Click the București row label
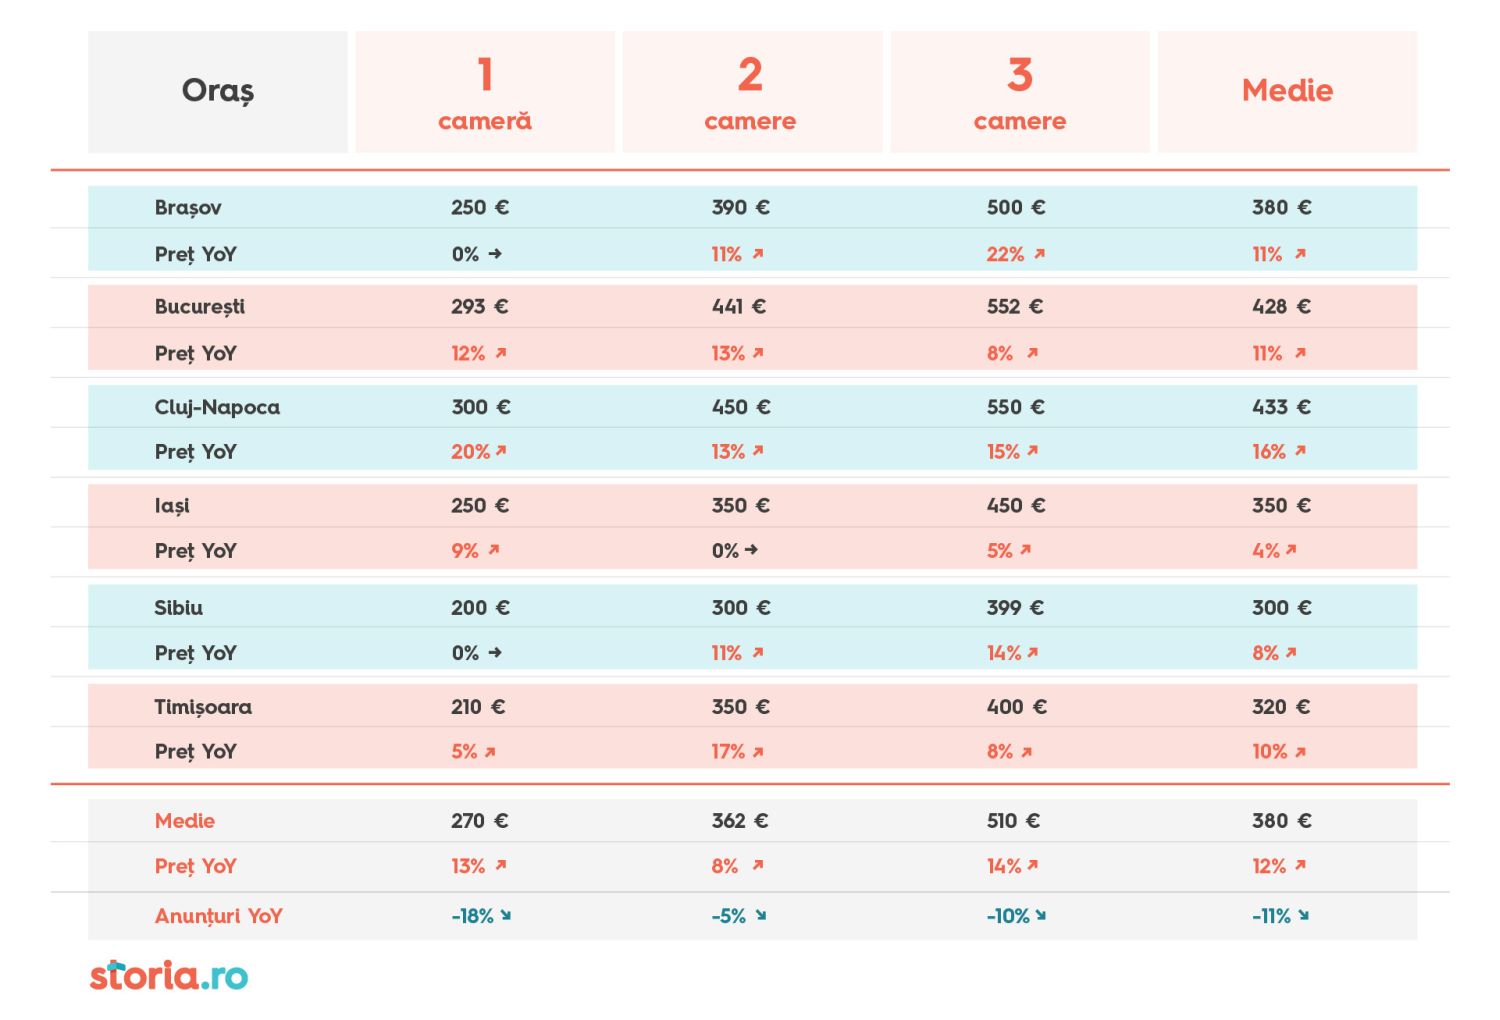This screenshot has height=1020, width=1500. click(x=200, y=307)
